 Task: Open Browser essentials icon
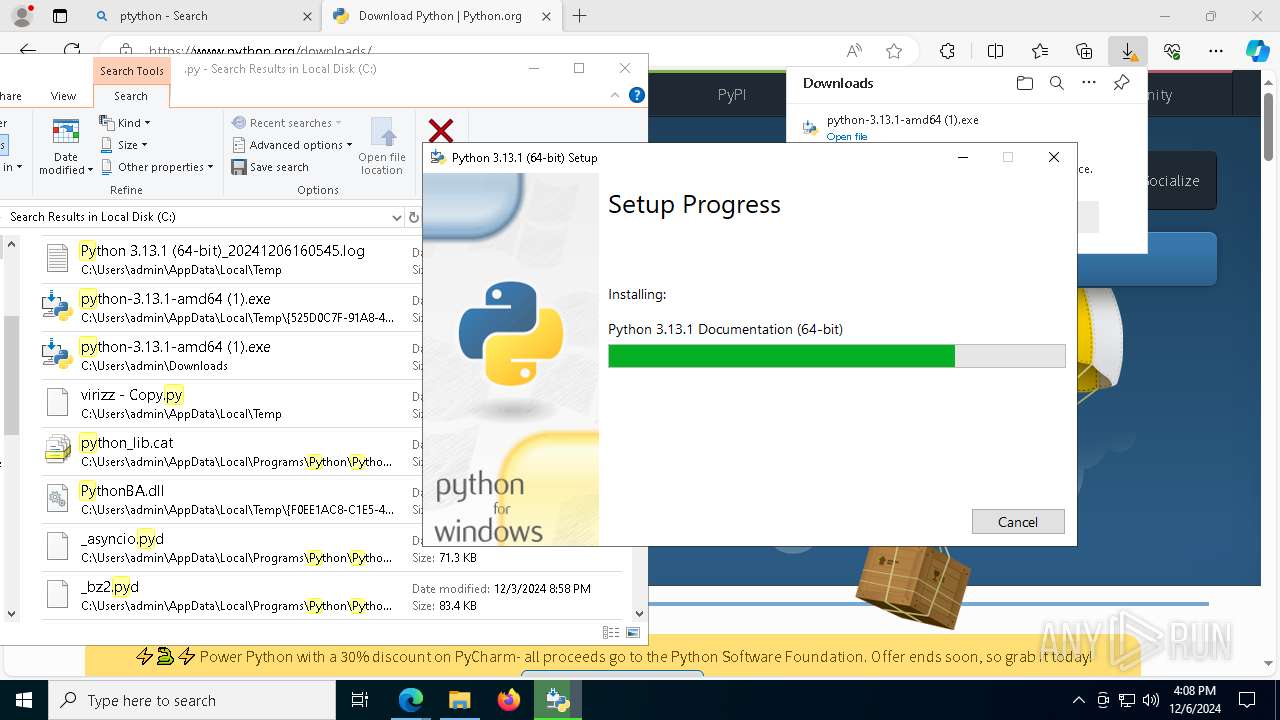[x=1172, y=51]
